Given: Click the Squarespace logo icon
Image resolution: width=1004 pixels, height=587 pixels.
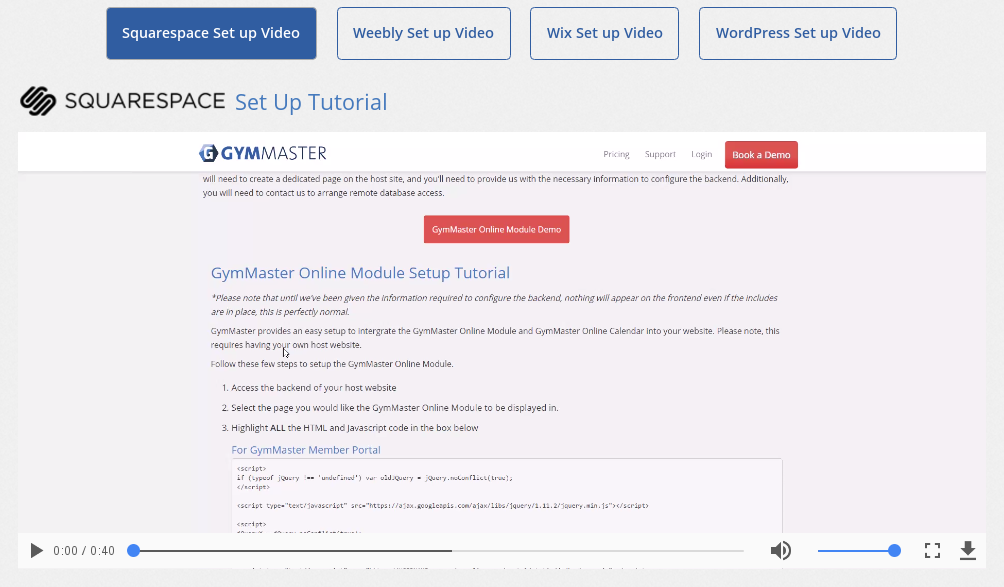Looking at the screenshot, I should pos(38,101).
